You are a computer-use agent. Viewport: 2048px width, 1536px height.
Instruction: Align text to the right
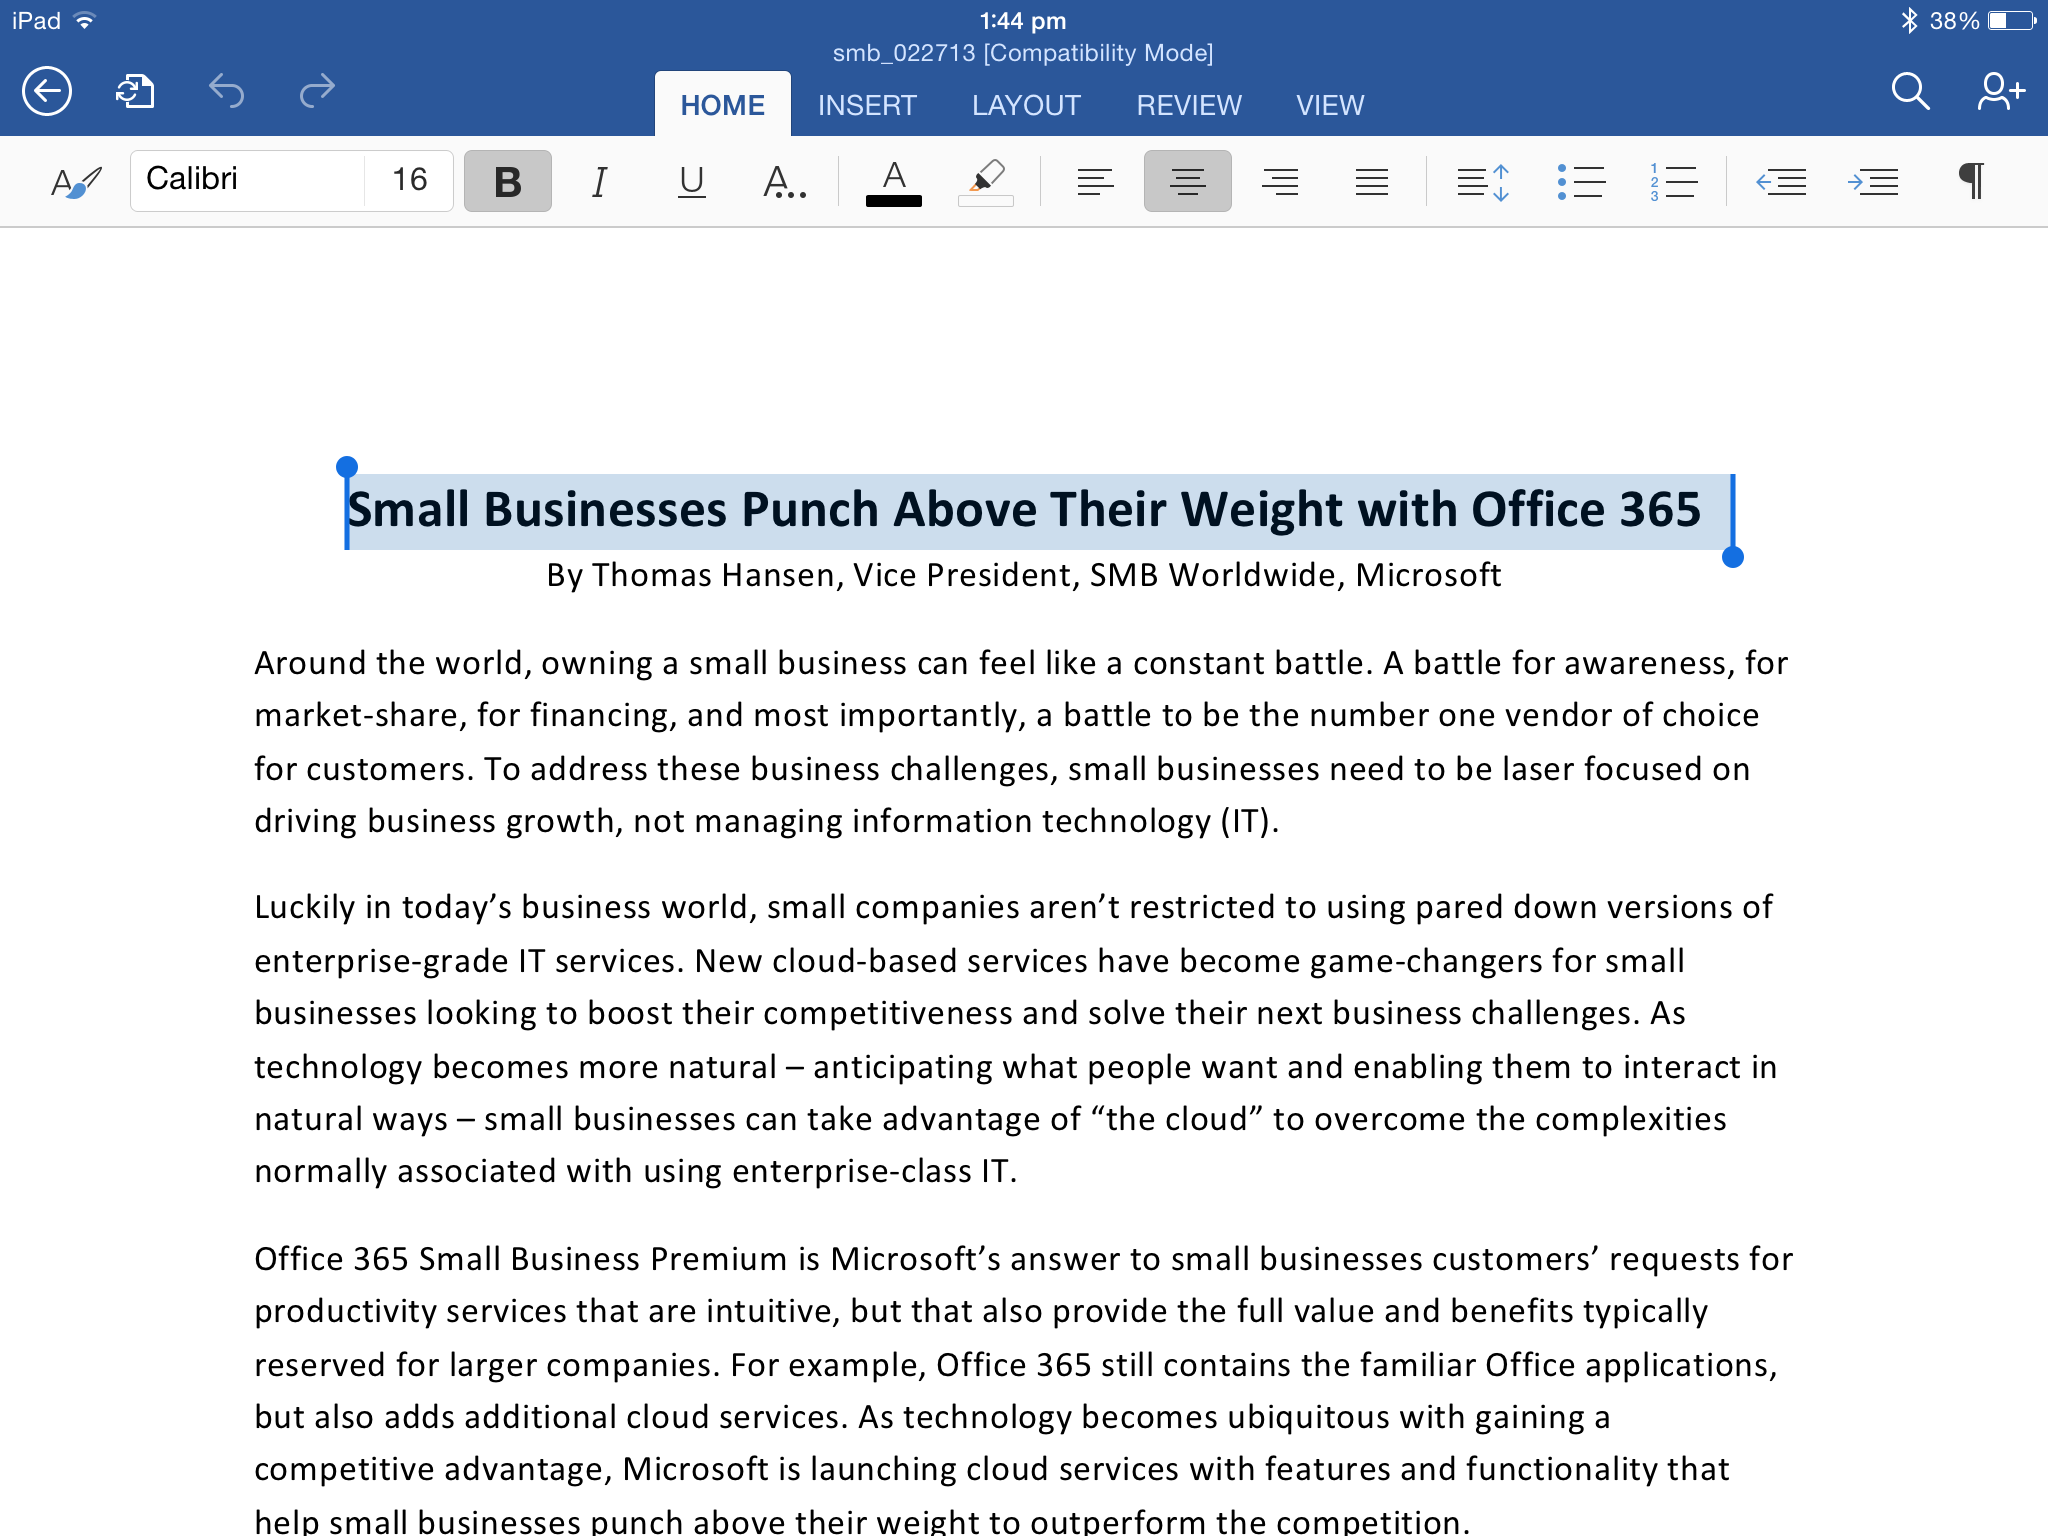coord(1279,182)
